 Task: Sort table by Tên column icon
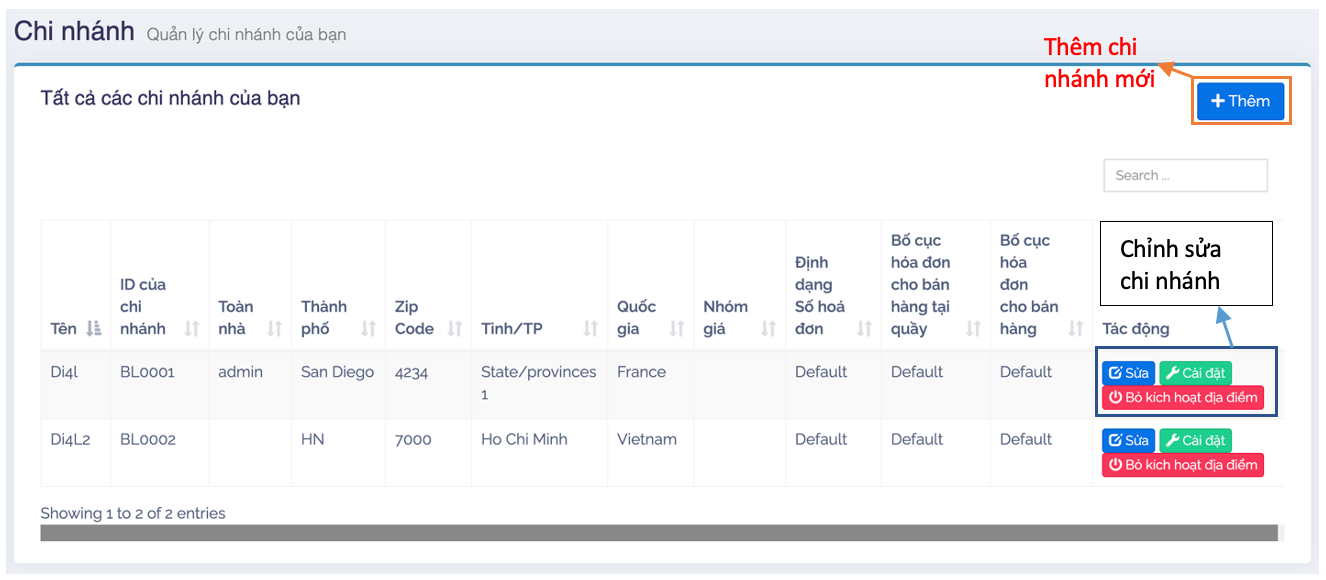pos(93,329)
